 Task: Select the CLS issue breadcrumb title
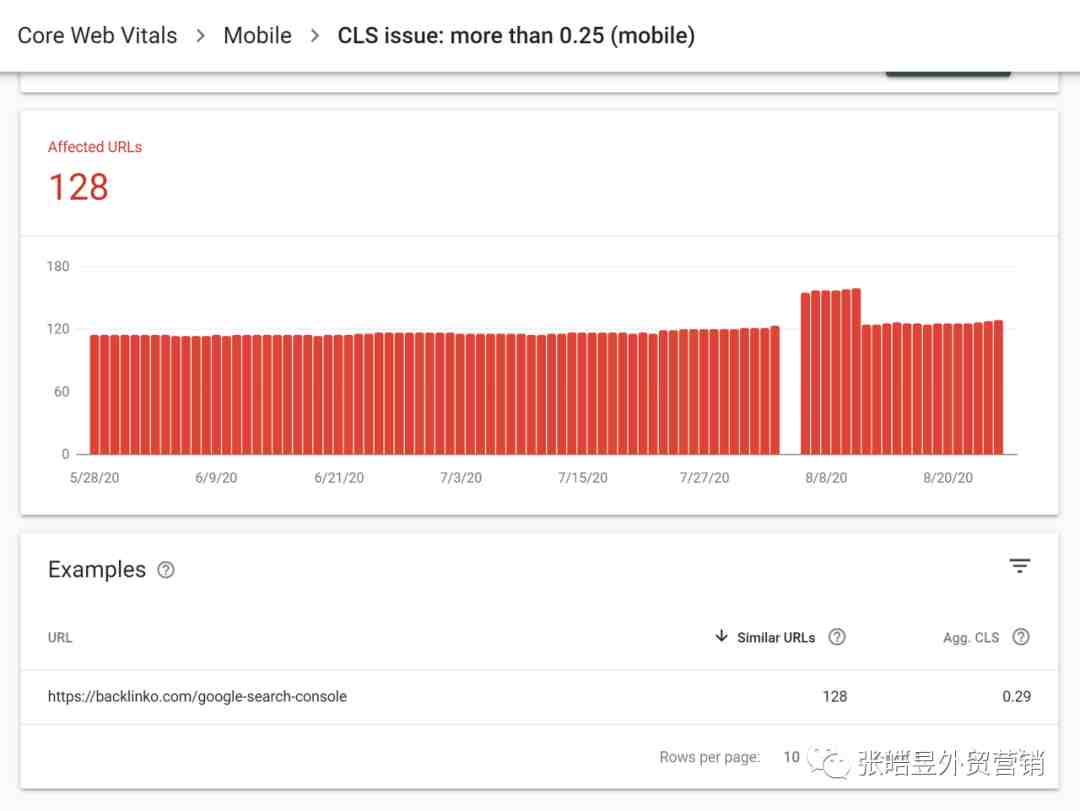point(516,35)
